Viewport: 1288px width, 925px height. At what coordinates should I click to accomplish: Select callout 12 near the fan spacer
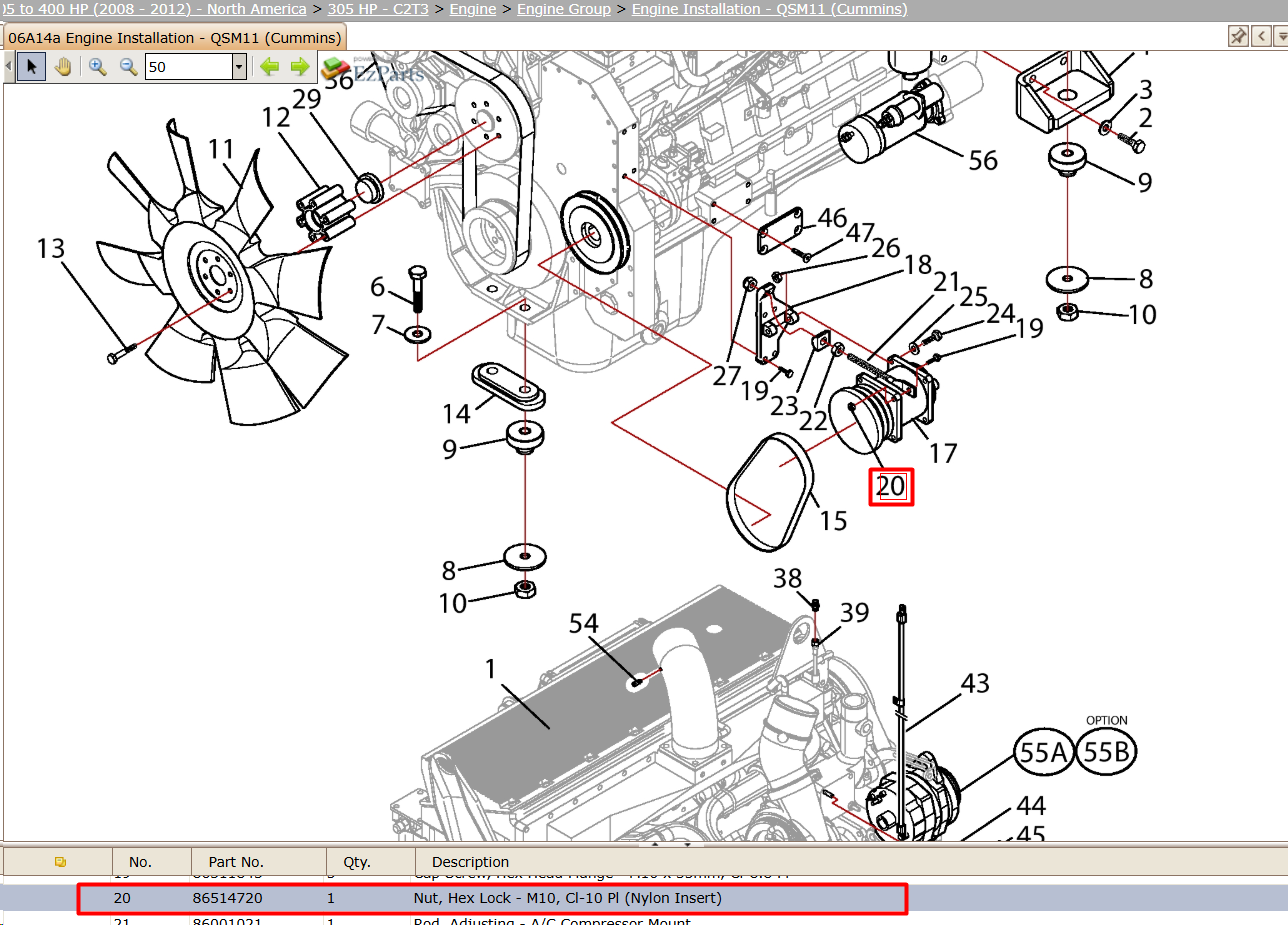[x=276, y=118]
